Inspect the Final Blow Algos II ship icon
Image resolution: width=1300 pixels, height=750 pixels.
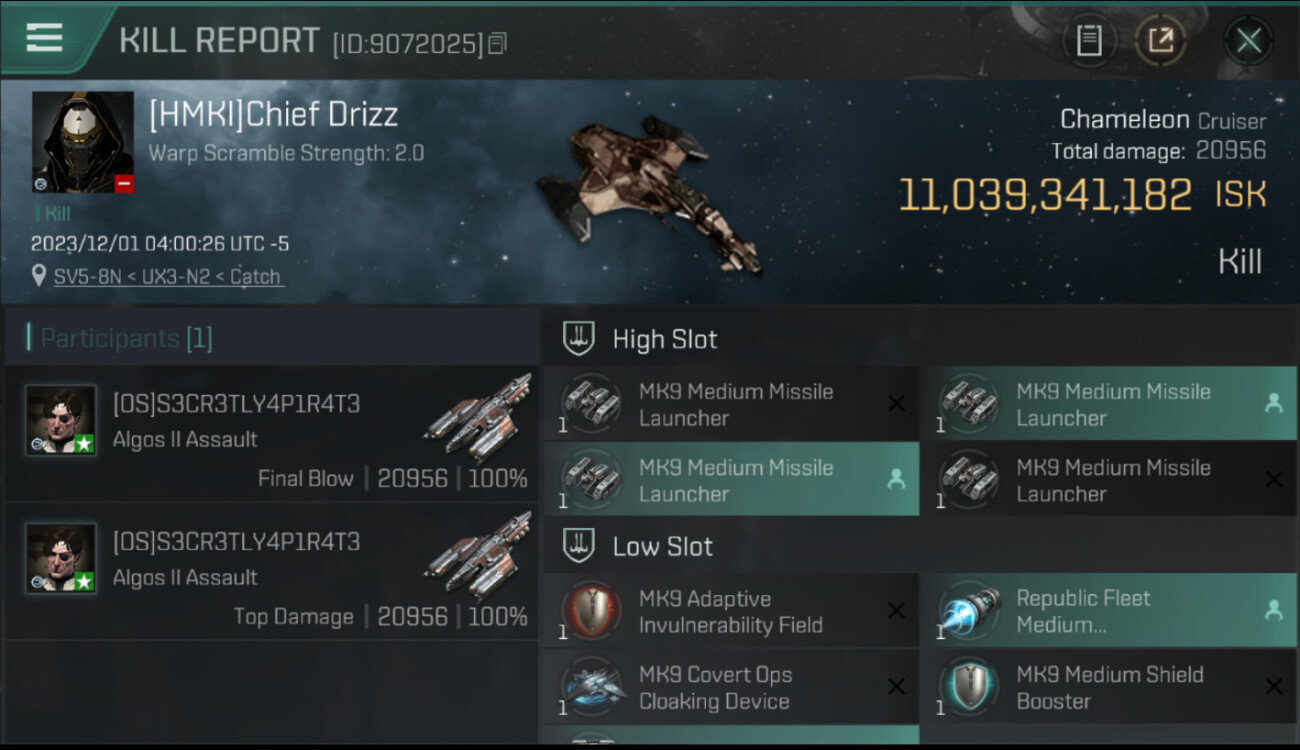click(479, 418)
